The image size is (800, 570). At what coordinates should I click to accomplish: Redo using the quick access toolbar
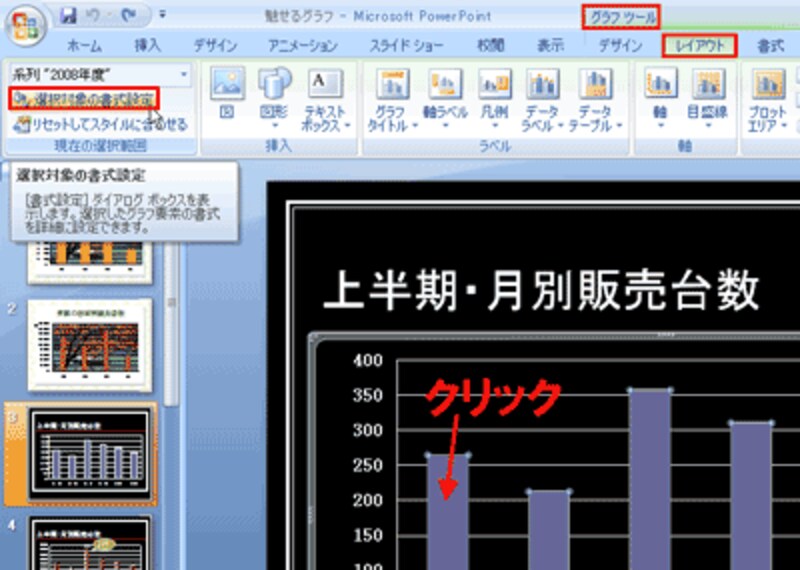[x=129, y=16]
